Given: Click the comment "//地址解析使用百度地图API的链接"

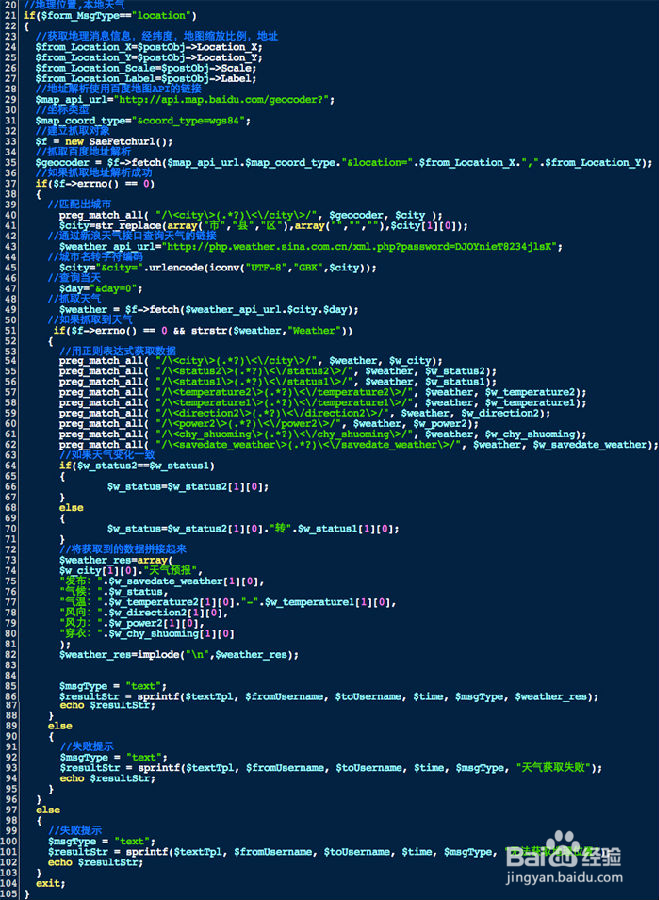Looking at the screenshot, I should [118, 89].
